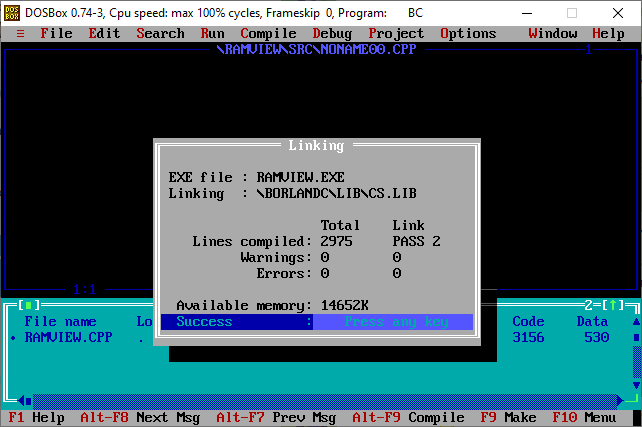Viewport: 642px width, 427px height.
Task: Click the File name column header
Action: click(x=60, y=321)
